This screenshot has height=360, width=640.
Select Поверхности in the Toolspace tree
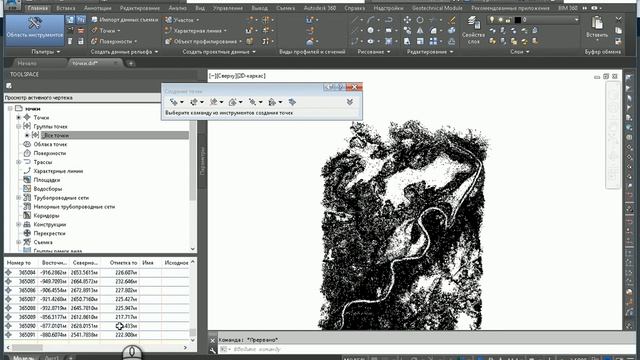(49, 153)
